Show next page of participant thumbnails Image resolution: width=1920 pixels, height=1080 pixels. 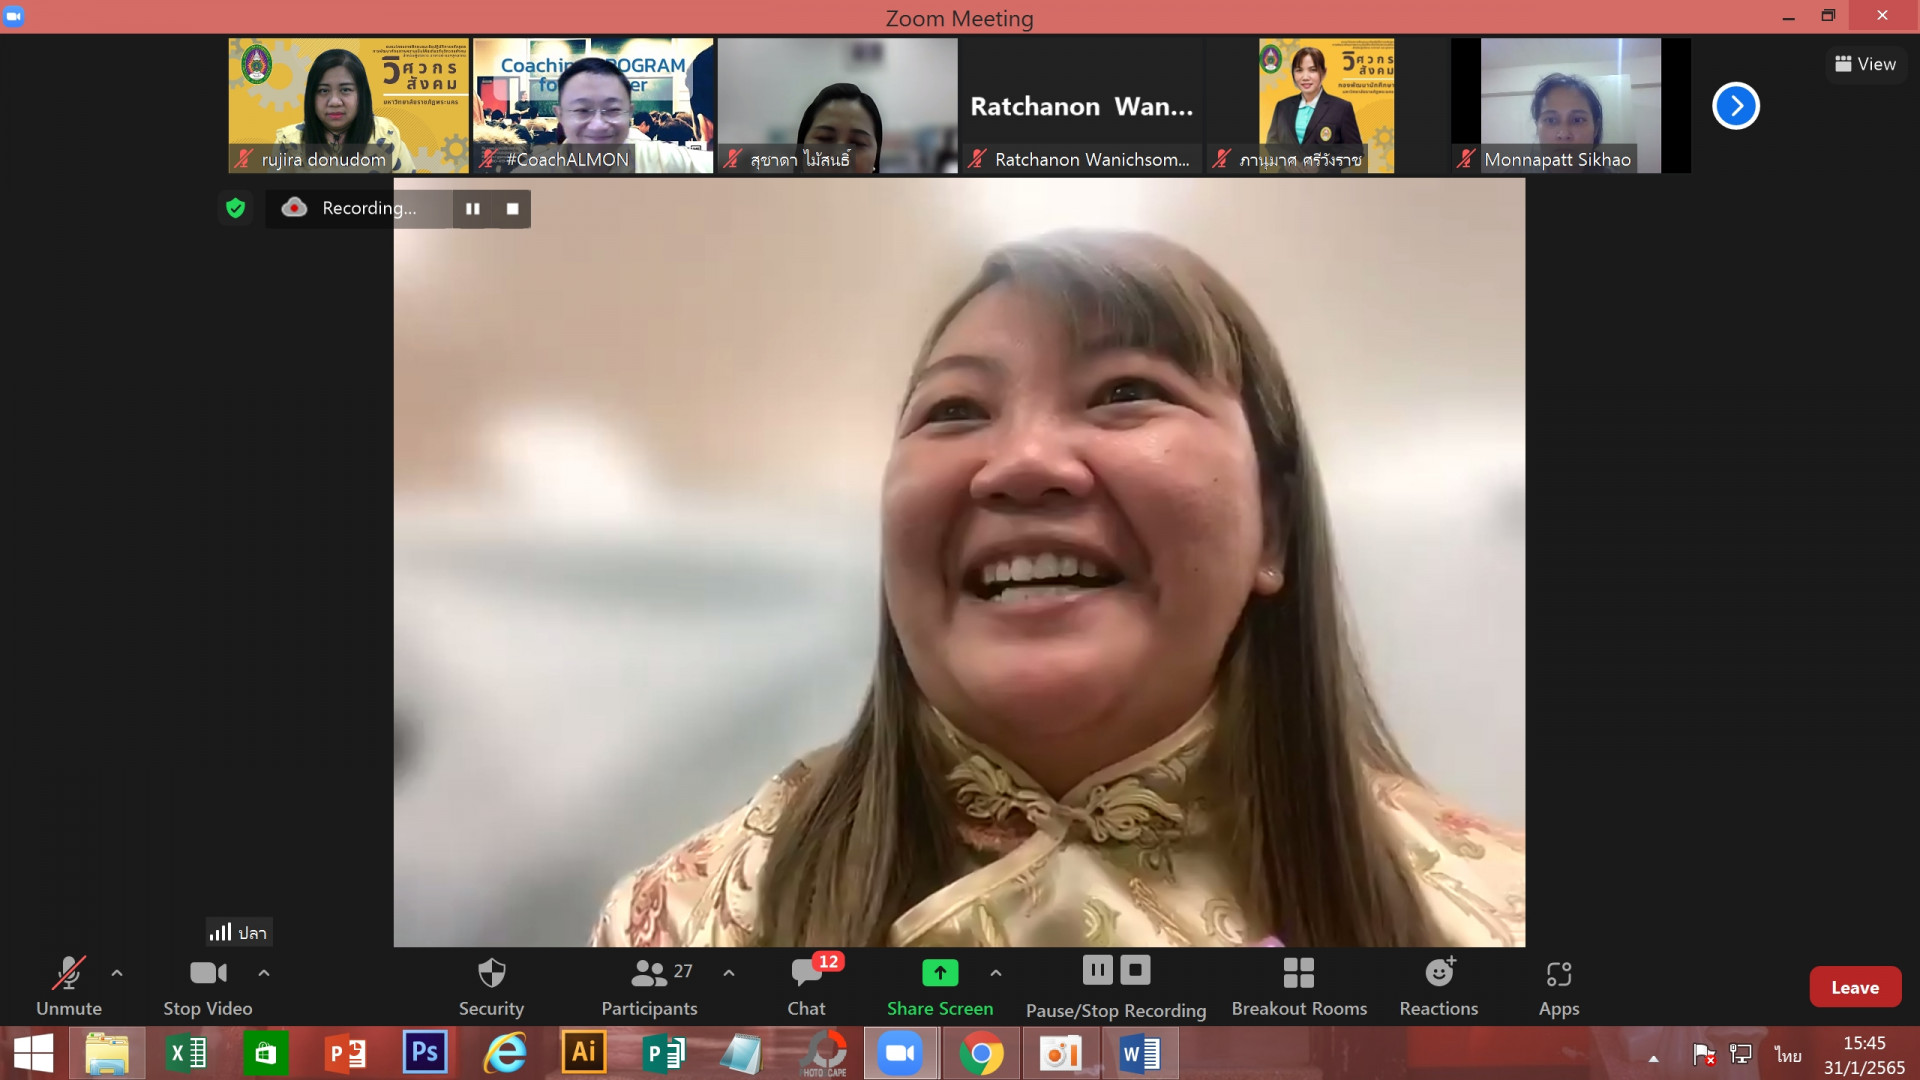click(1736, 106)
